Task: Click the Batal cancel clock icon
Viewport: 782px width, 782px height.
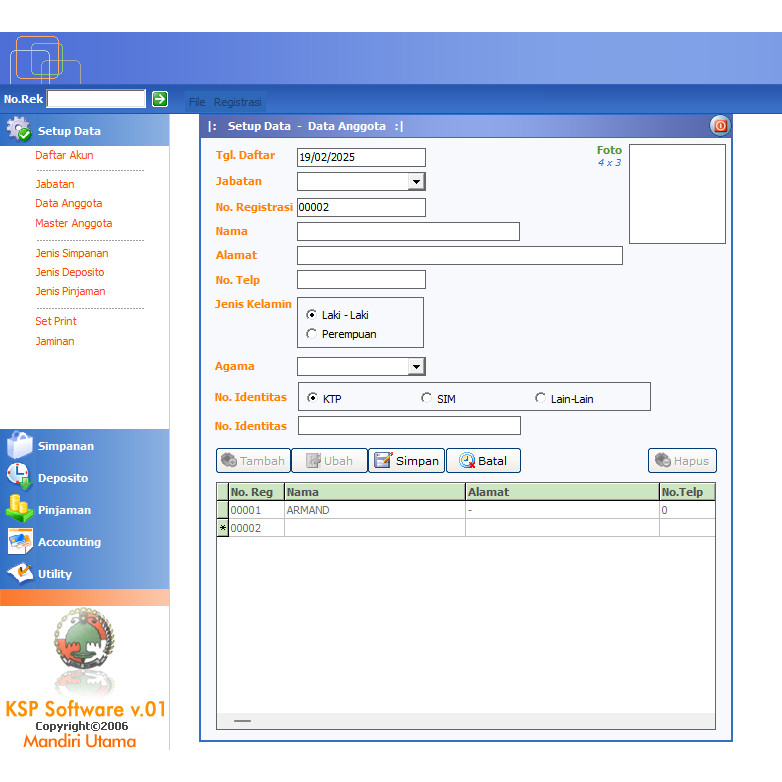Action: 467,460
